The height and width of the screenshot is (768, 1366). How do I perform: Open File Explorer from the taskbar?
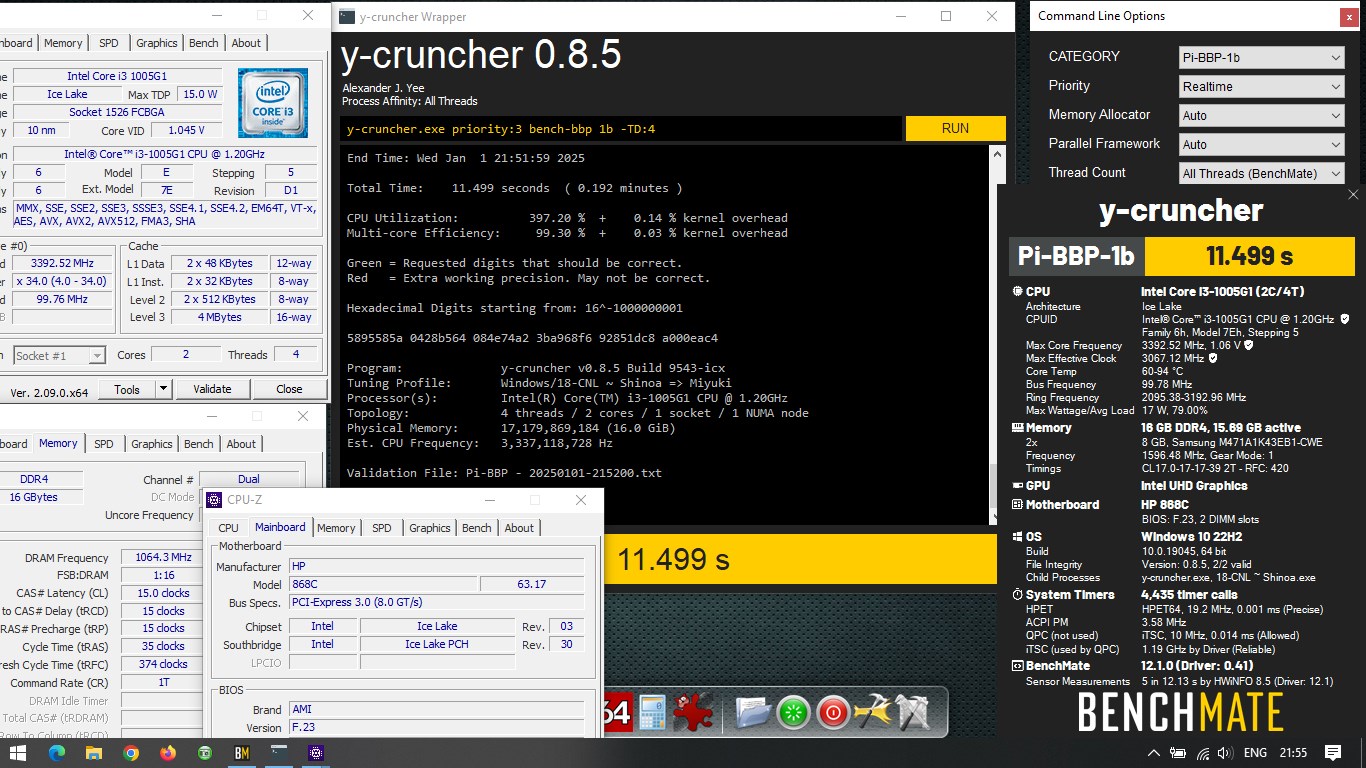94,753
